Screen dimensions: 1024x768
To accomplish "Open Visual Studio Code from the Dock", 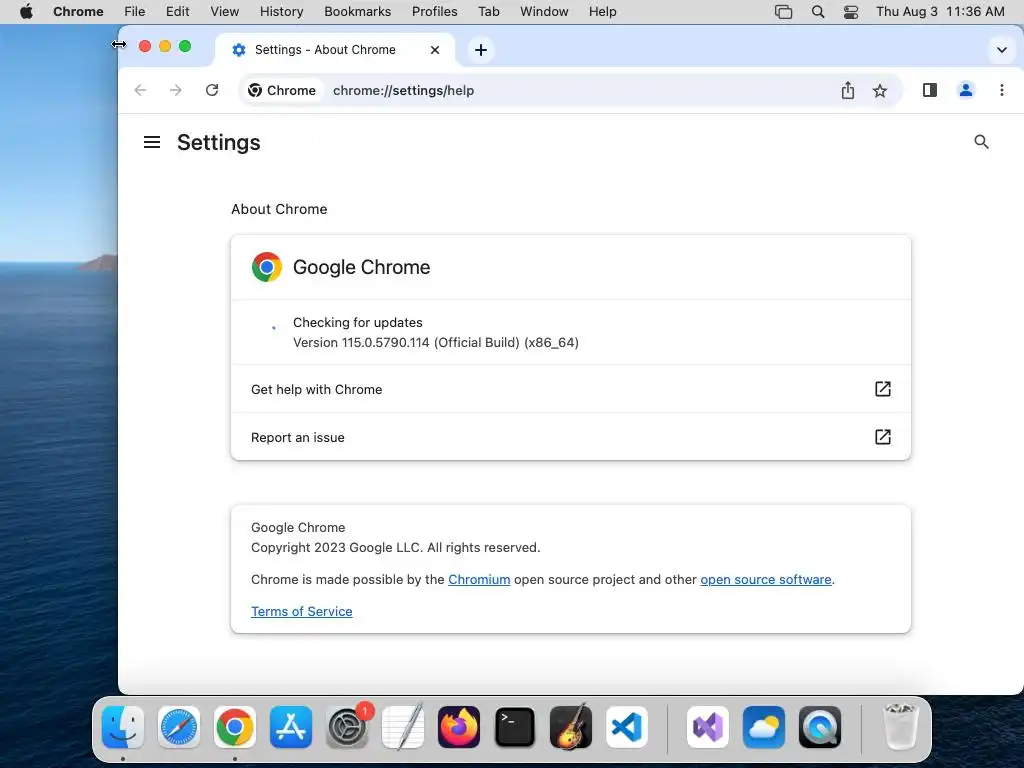I will click(x=627, y=727).
